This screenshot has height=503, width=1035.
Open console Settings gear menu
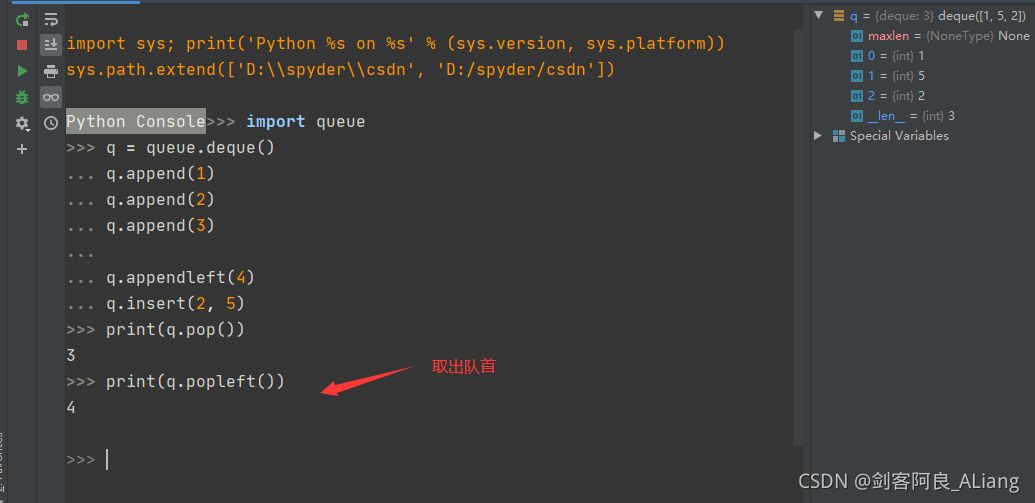[22, 123]
